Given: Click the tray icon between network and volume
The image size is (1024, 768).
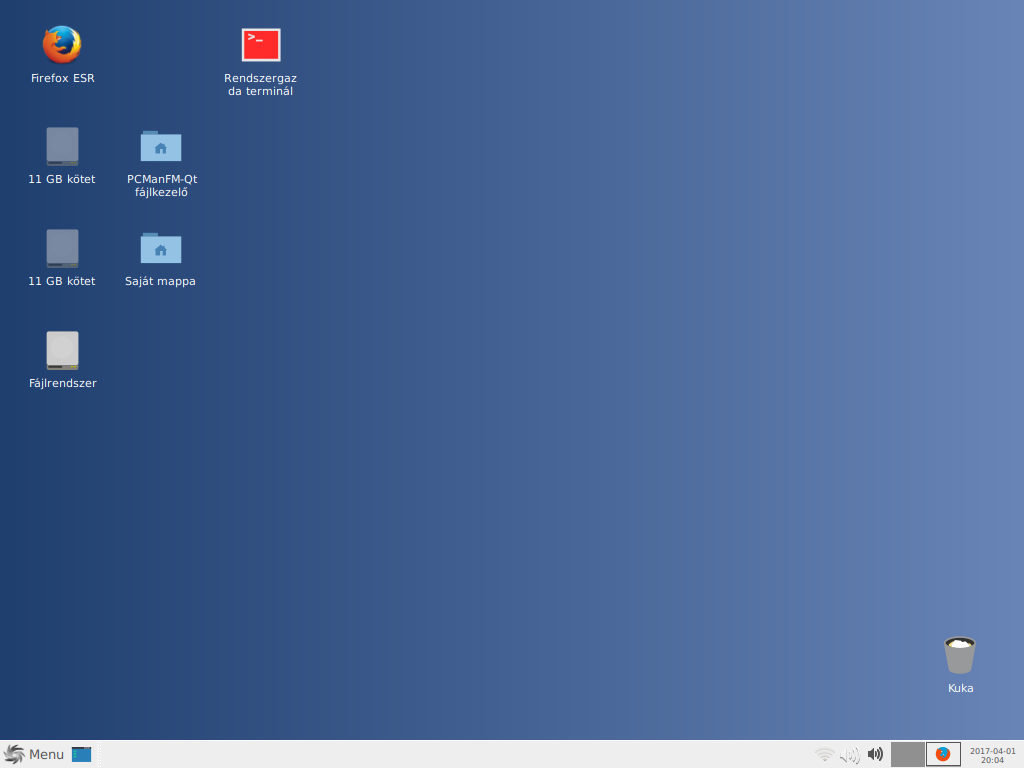Looking at the screenshot, I should coord(850,754).
